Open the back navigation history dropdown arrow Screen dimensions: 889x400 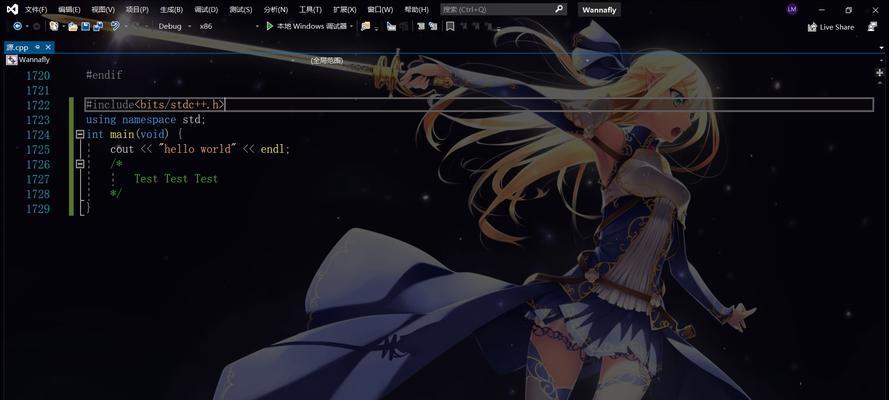click(27, 27)
